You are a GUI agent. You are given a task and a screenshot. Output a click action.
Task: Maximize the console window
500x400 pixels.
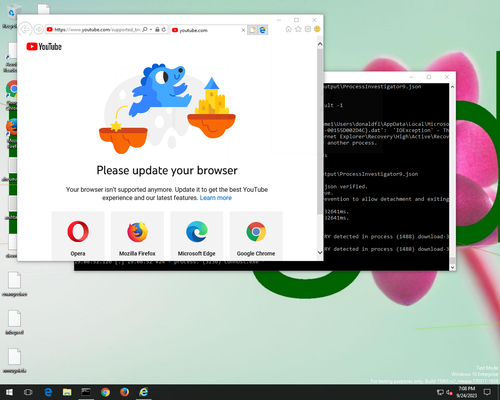429,77
